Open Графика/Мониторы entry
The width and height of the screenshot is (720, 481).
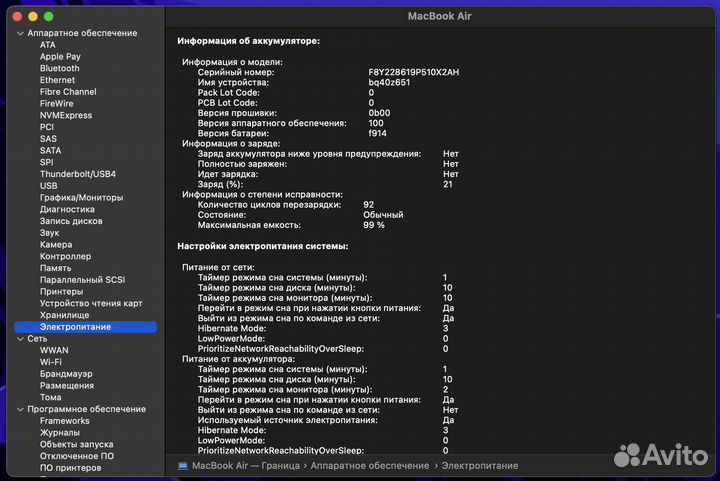(81, 198)
